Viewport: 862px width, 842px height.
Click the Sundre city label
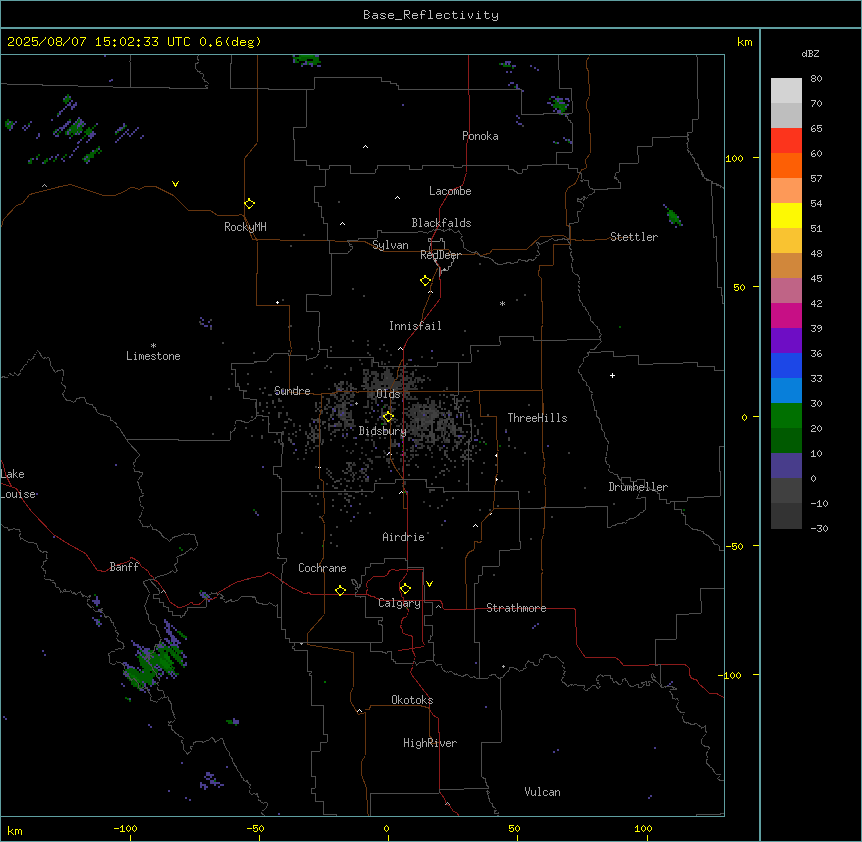click(x=292, y=391)
